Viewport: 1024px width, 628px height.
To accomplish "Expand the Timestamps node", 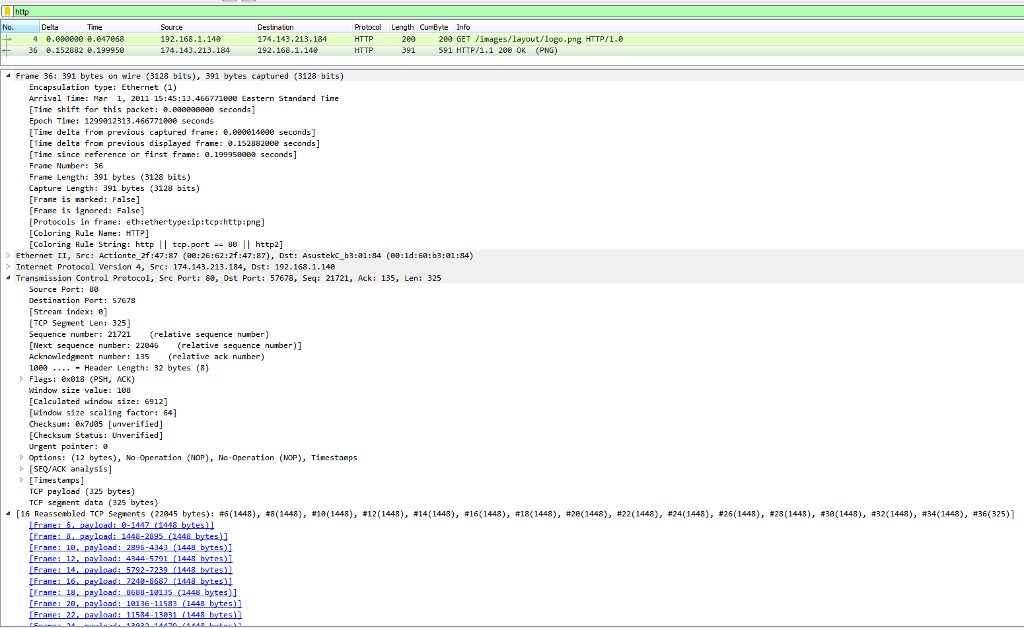I will click(19, 480).
